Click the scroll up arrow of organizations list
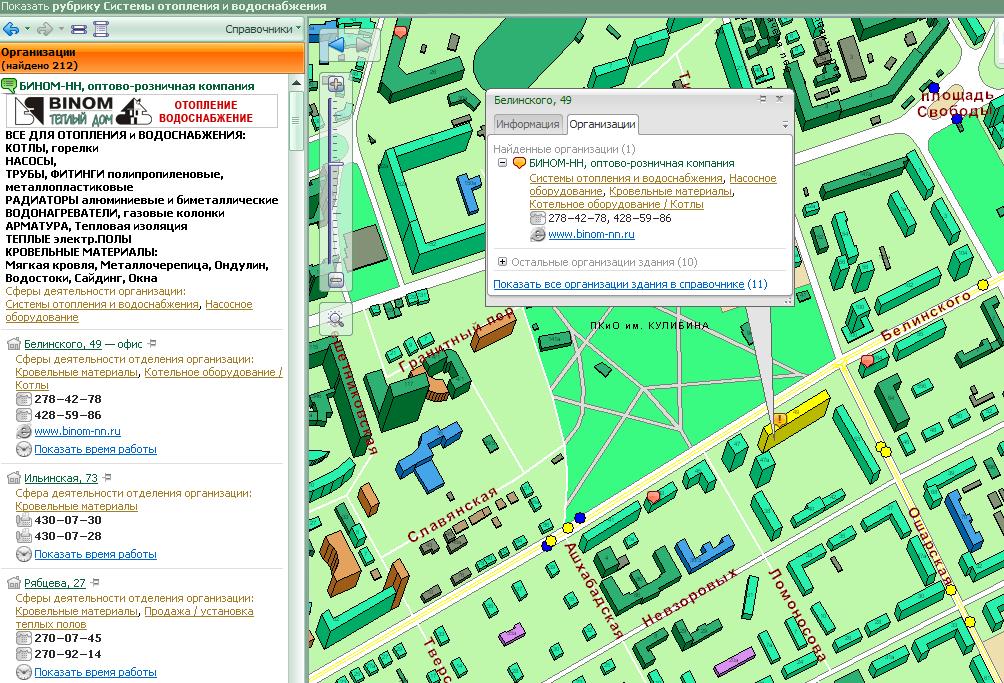Viewport: 1004px width, 683px height. click(x=296, y=83)
